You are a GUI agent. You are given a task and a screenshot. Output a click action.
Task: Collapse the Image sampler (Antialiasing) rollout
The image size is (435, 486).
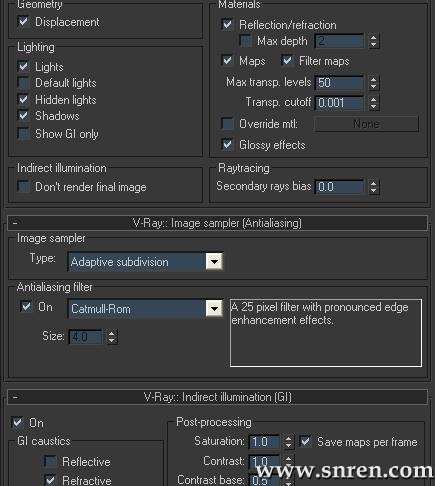pyautogui.click(x=15, y=223)
